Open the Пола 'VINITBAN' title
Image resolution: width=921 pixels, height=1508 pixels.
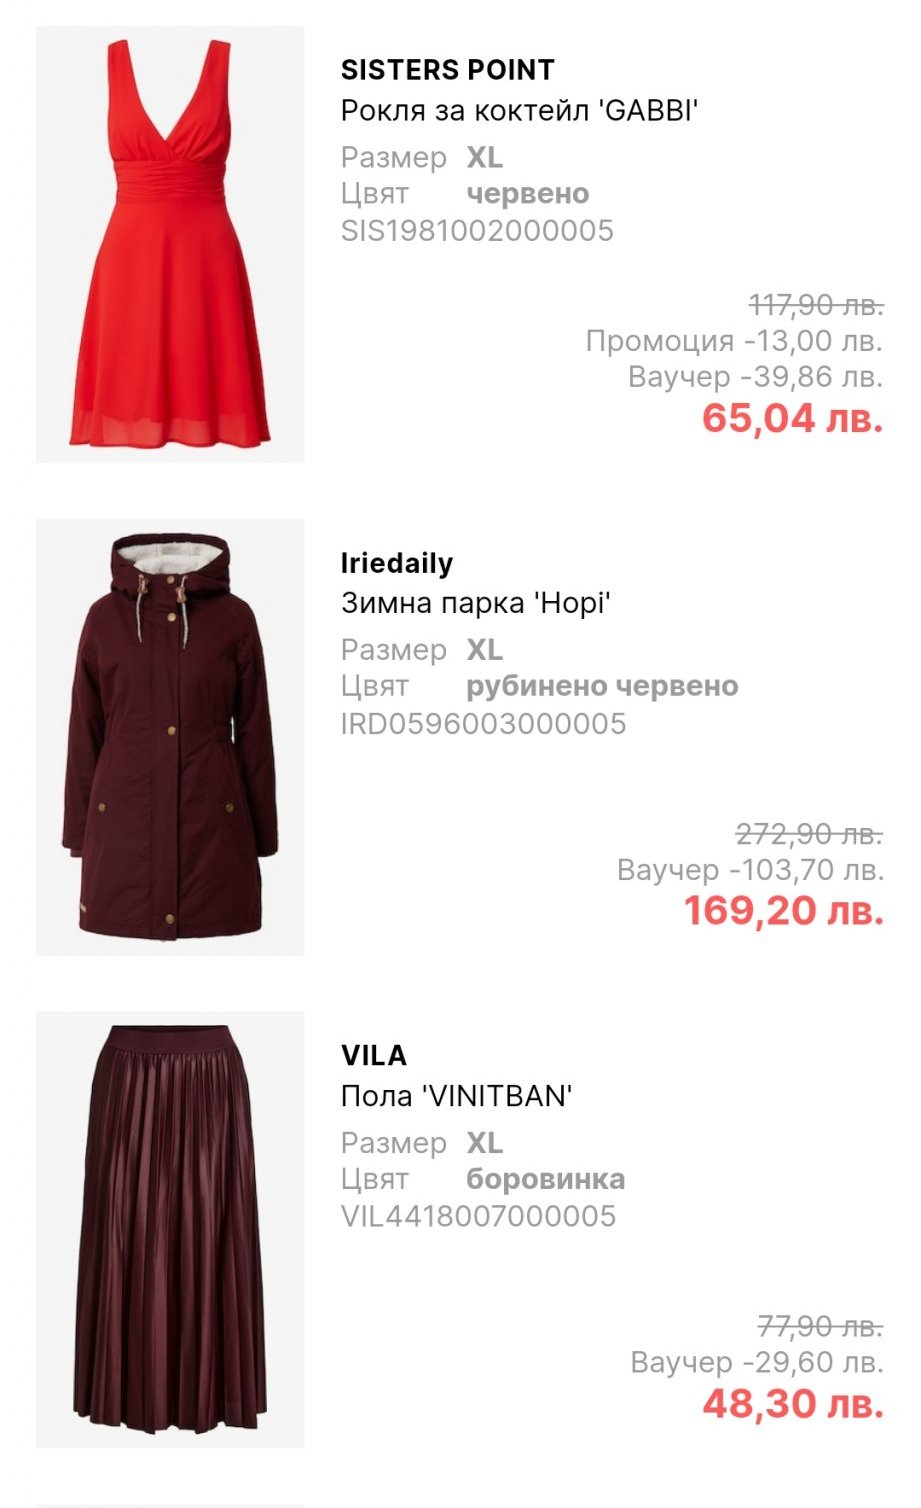(x=457, y=1096)
